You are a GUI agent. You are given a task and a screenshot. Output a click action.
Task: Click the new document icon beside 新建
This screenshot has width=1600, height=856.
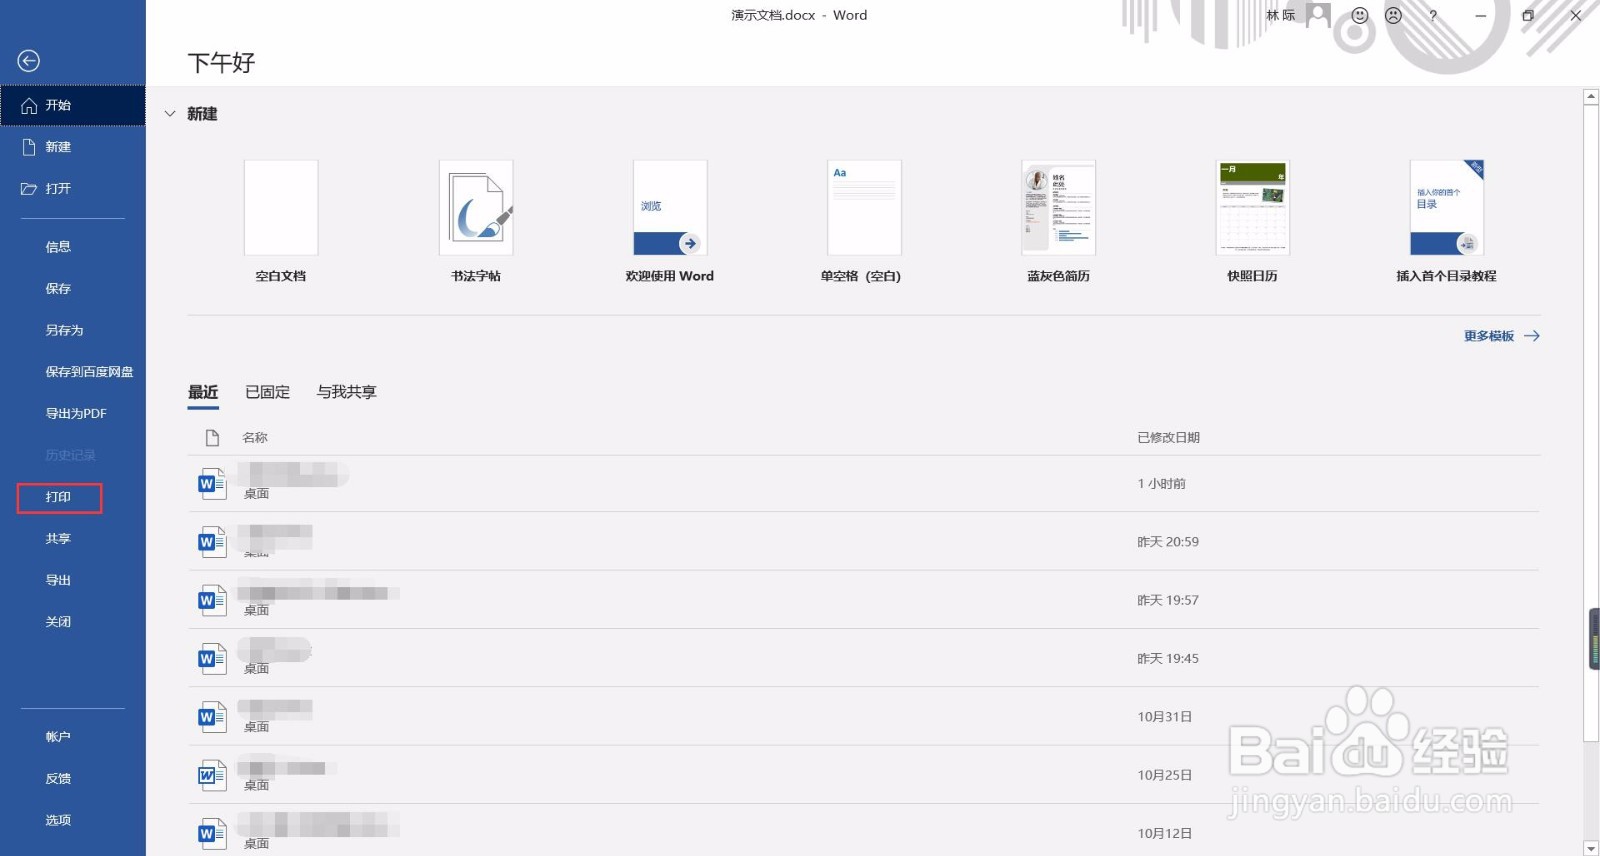[x=29, y=147]
